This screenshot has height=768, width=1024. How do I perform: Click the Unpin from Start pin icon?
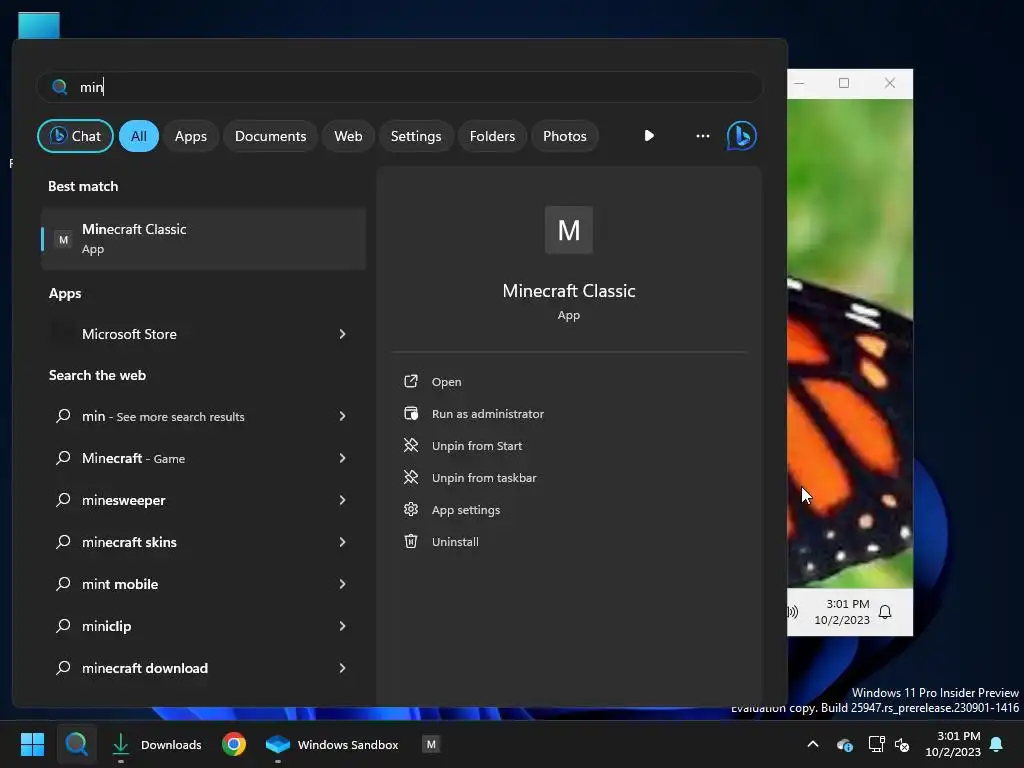click(411, 445)
